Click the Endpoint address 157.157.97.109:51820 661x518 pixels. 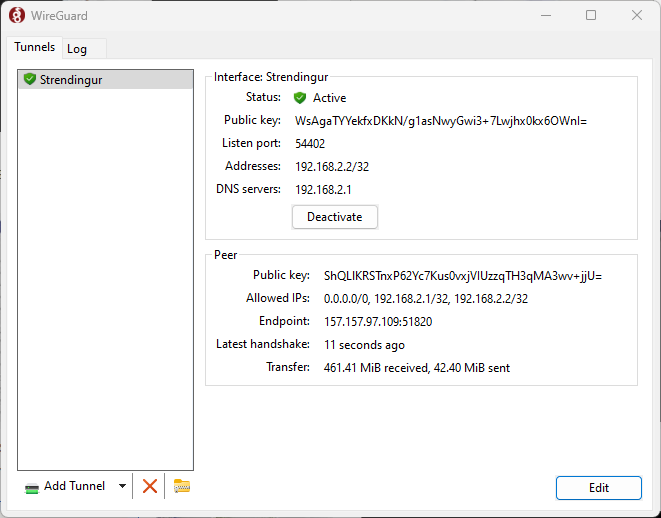coord(378,322)
